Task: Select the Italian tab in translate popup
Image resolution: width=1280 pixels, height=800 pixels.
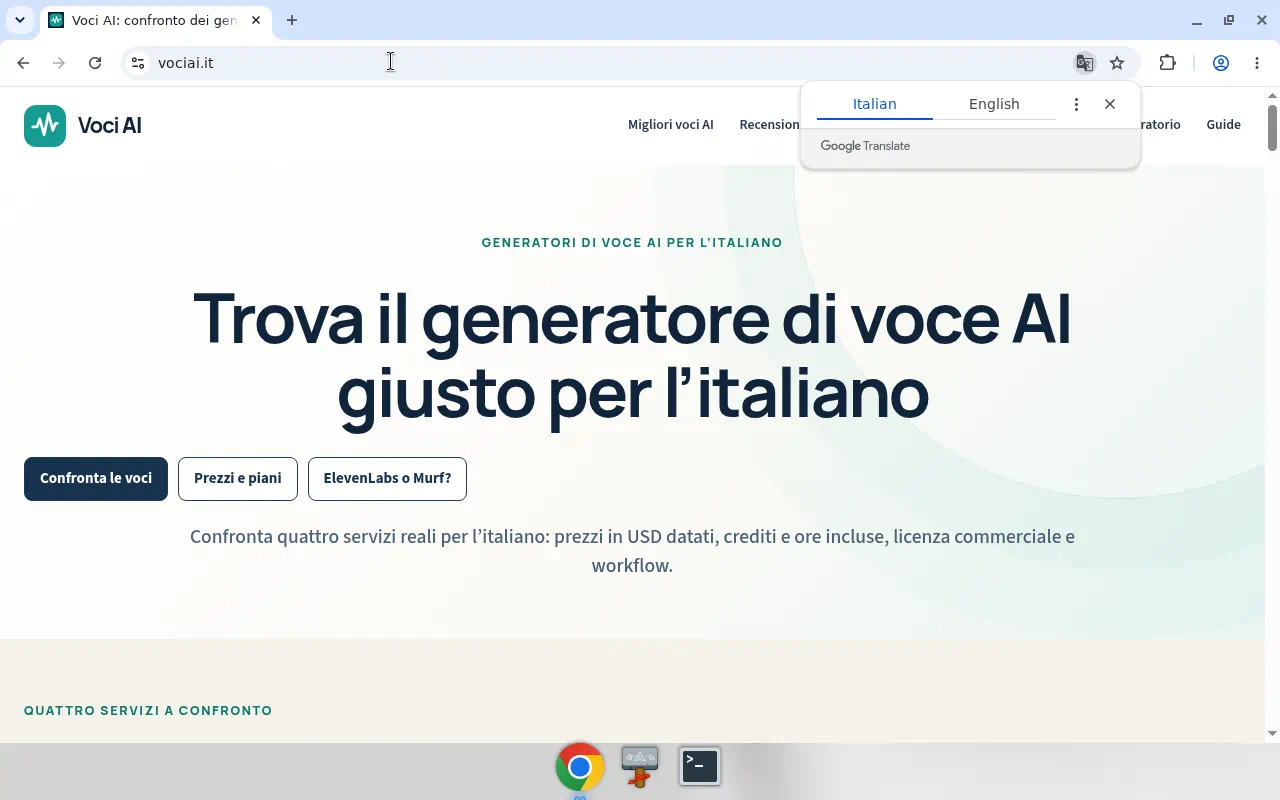Action: pos(875,104)
